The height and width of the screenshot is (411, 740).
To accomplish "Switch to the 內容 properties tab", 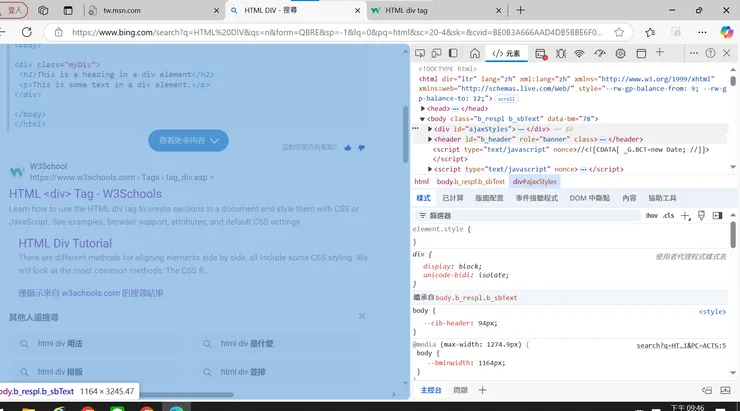I will point(629,198).
